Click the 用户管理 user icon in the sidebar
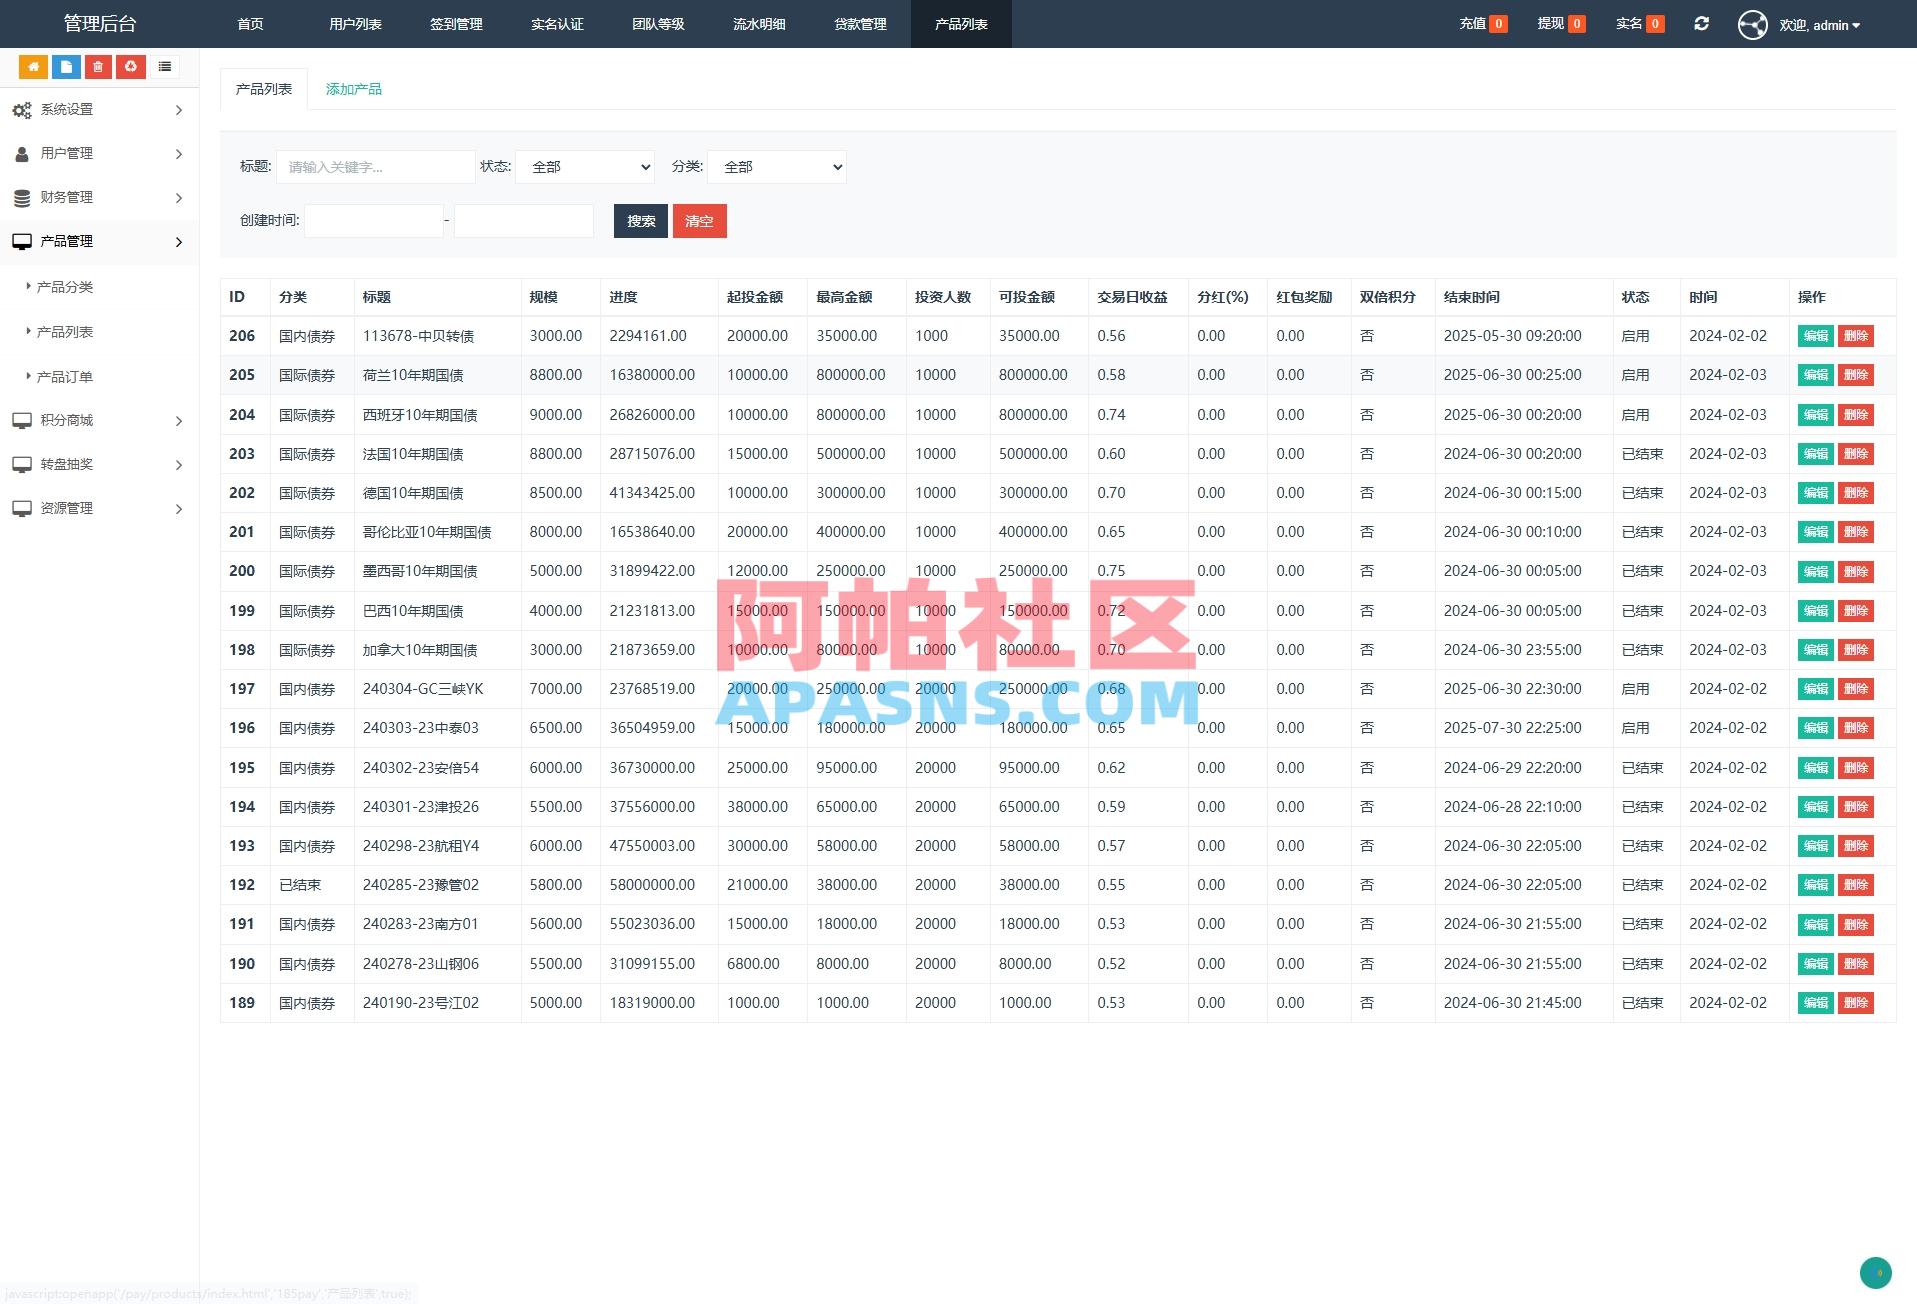The image size is (1917, 1304). tap(21, 153)
